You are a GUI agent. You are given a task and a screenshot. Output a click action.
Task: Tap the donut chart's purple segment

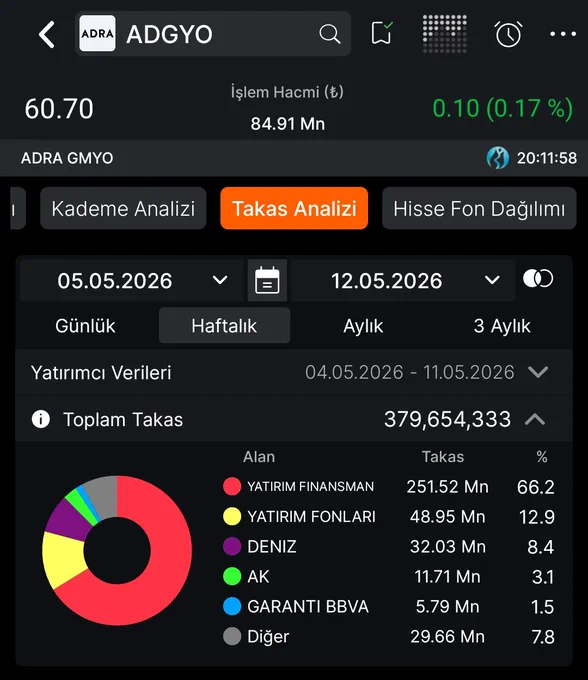click(67, 520)
